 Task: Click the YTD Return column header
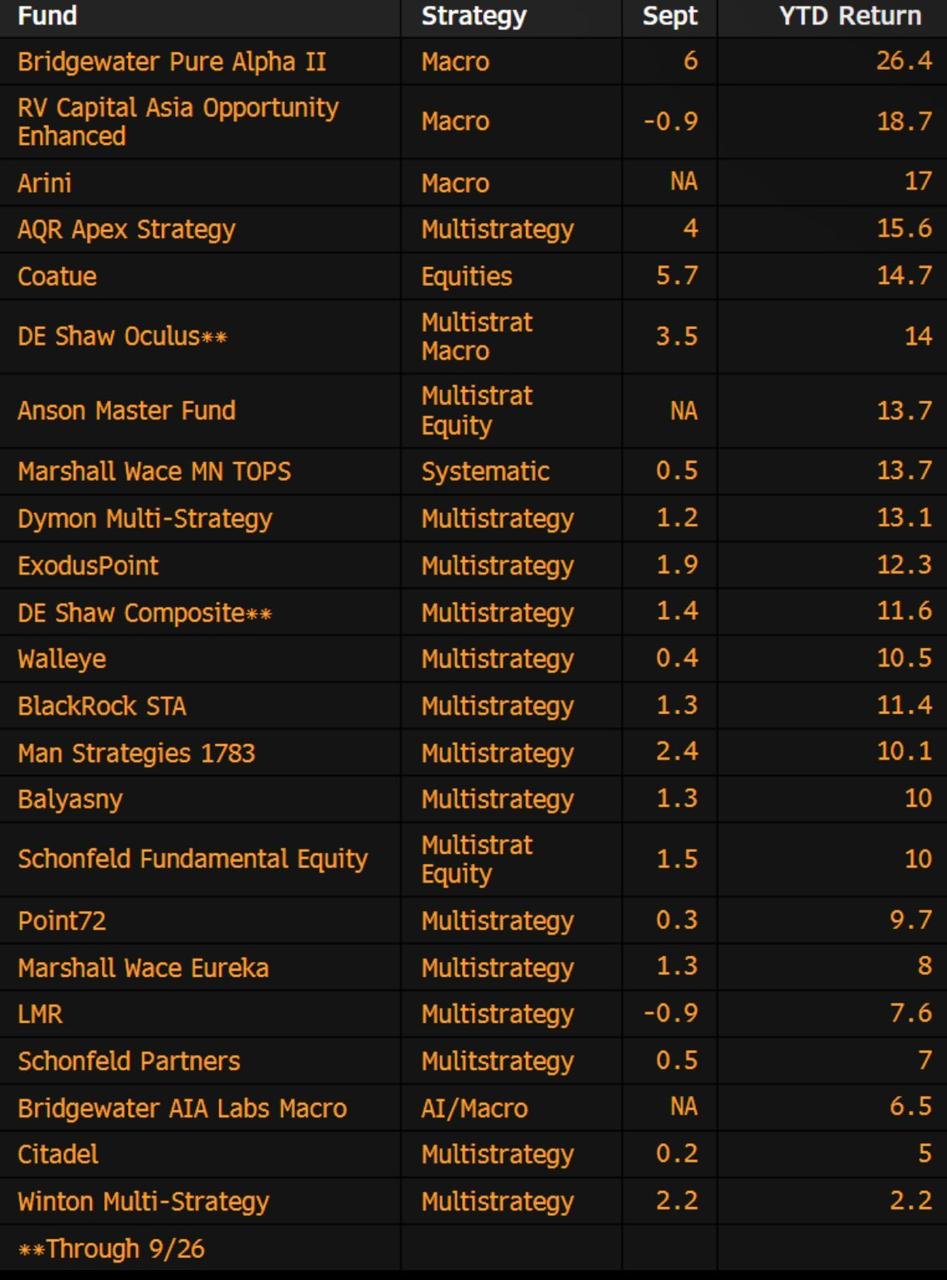click(850, 16)
